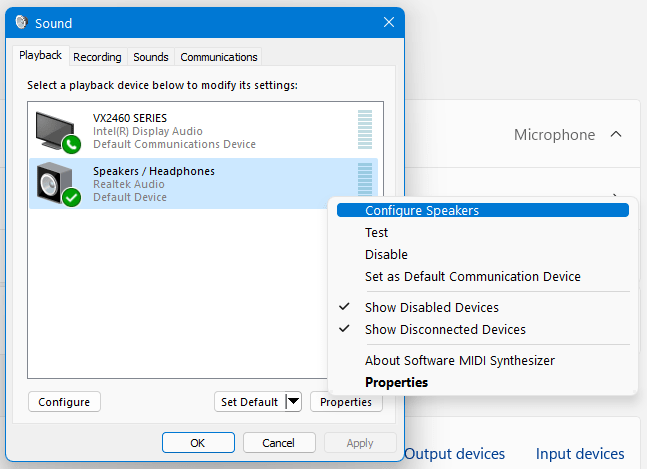Viewport: 647px width, 469px height.
Task: Open the Communications tab
Action: 219,57
